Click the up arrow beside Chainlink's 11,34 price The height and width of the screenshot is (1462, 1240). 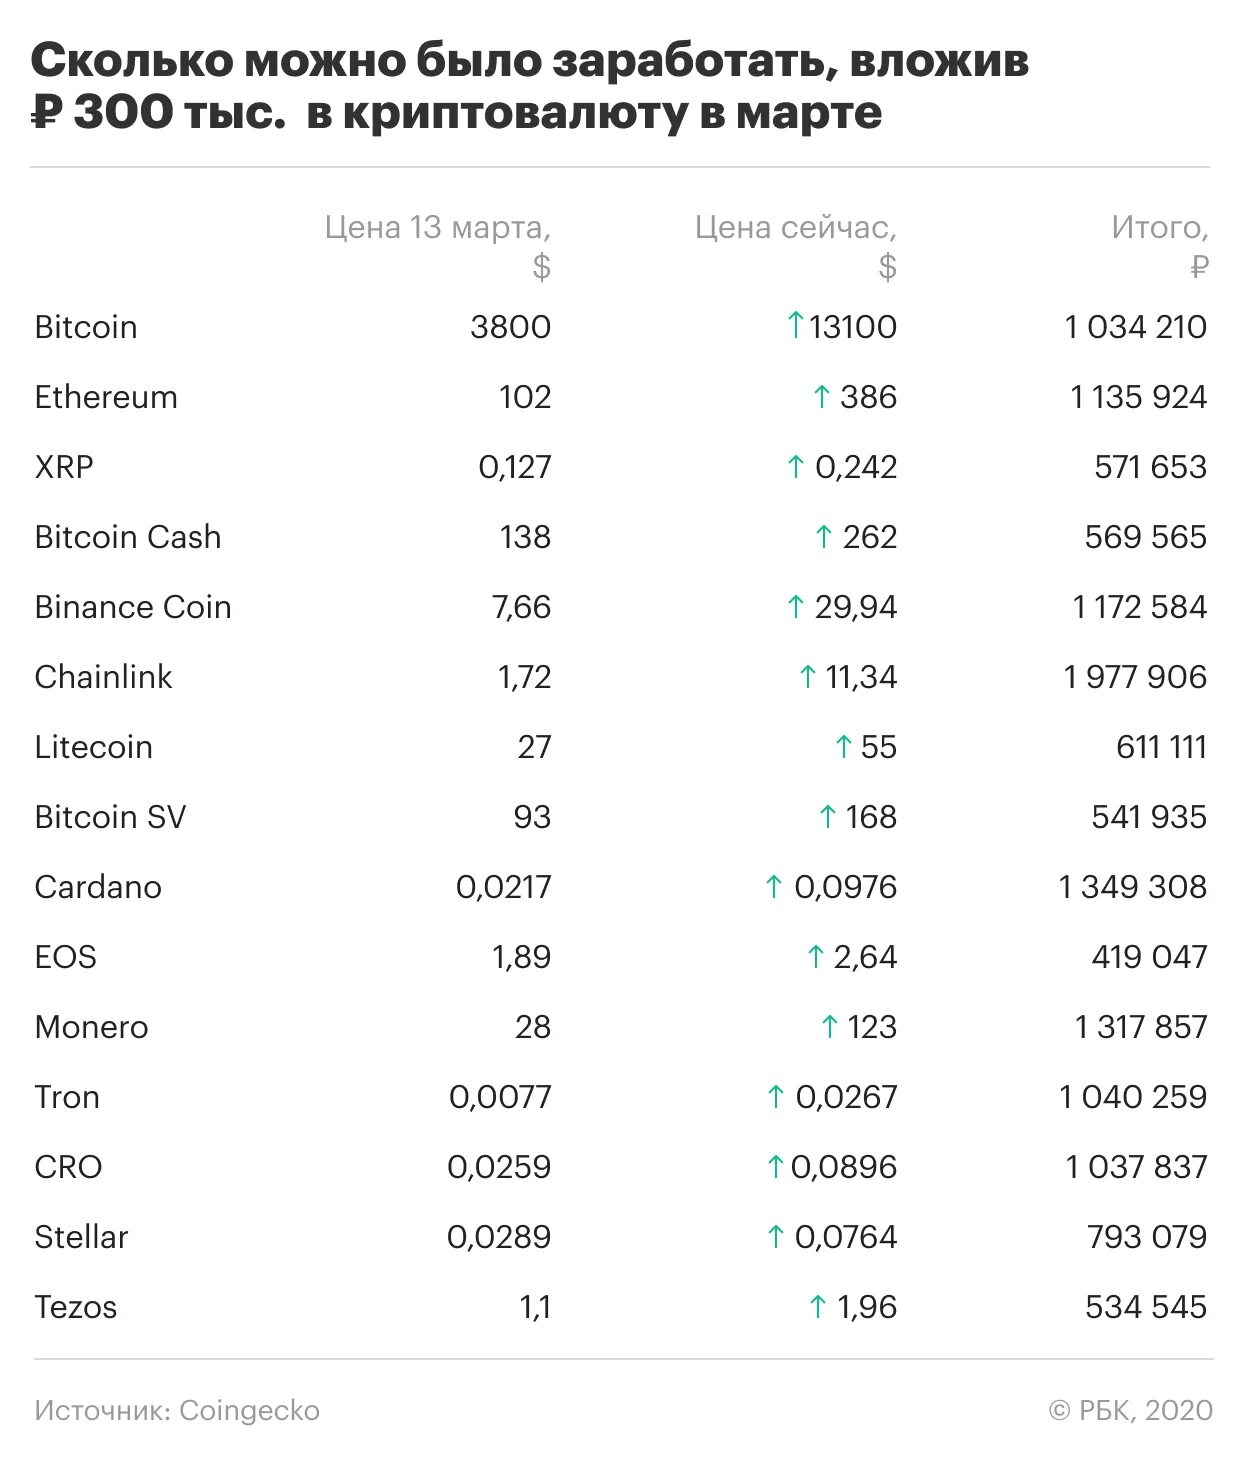(808, 677)
